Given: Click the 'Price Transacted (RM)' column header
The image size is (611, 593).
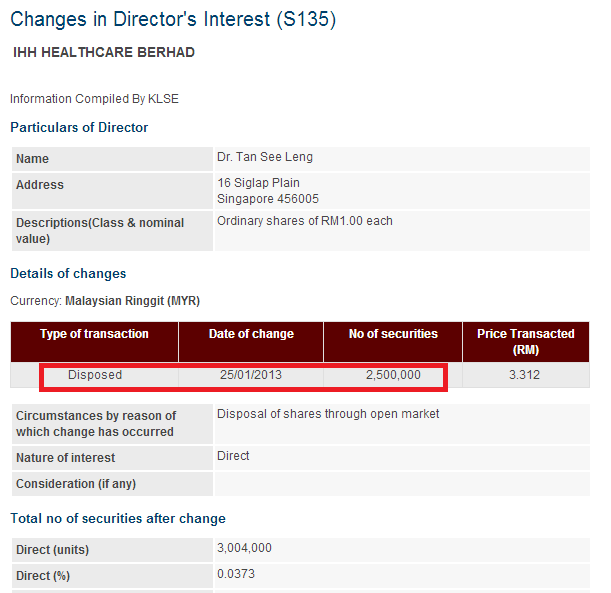Looking at the screenshot, I should (526, 342).
